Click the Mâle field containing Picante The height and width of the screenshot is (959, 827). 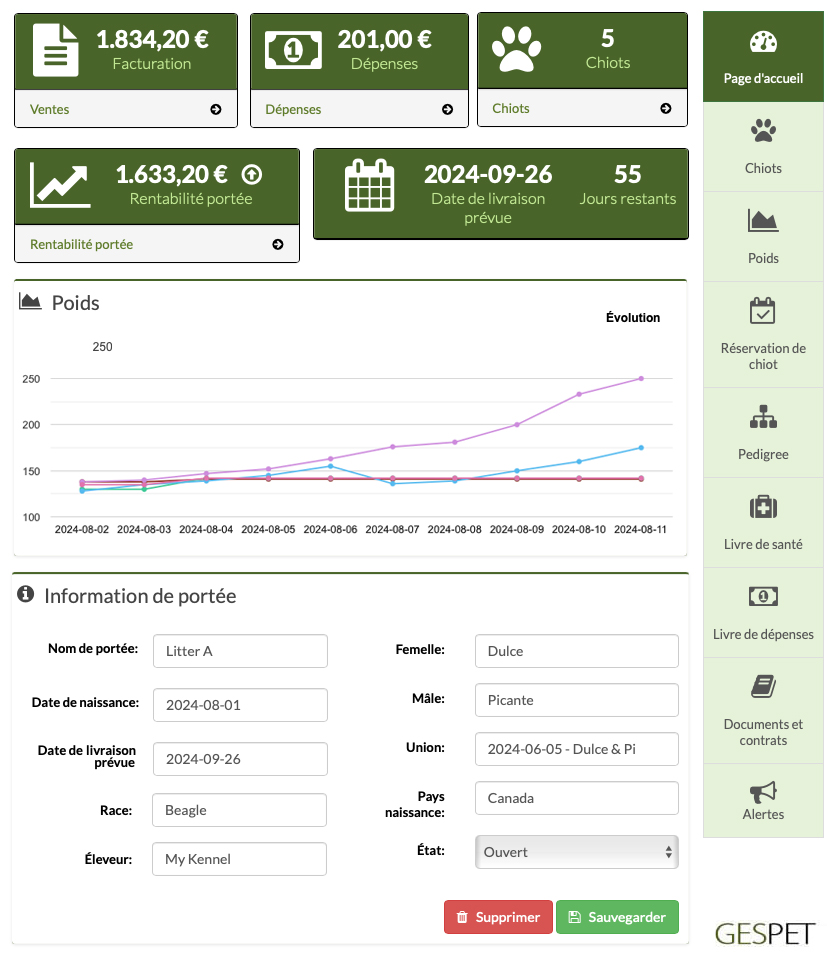(x=576, y=700)
